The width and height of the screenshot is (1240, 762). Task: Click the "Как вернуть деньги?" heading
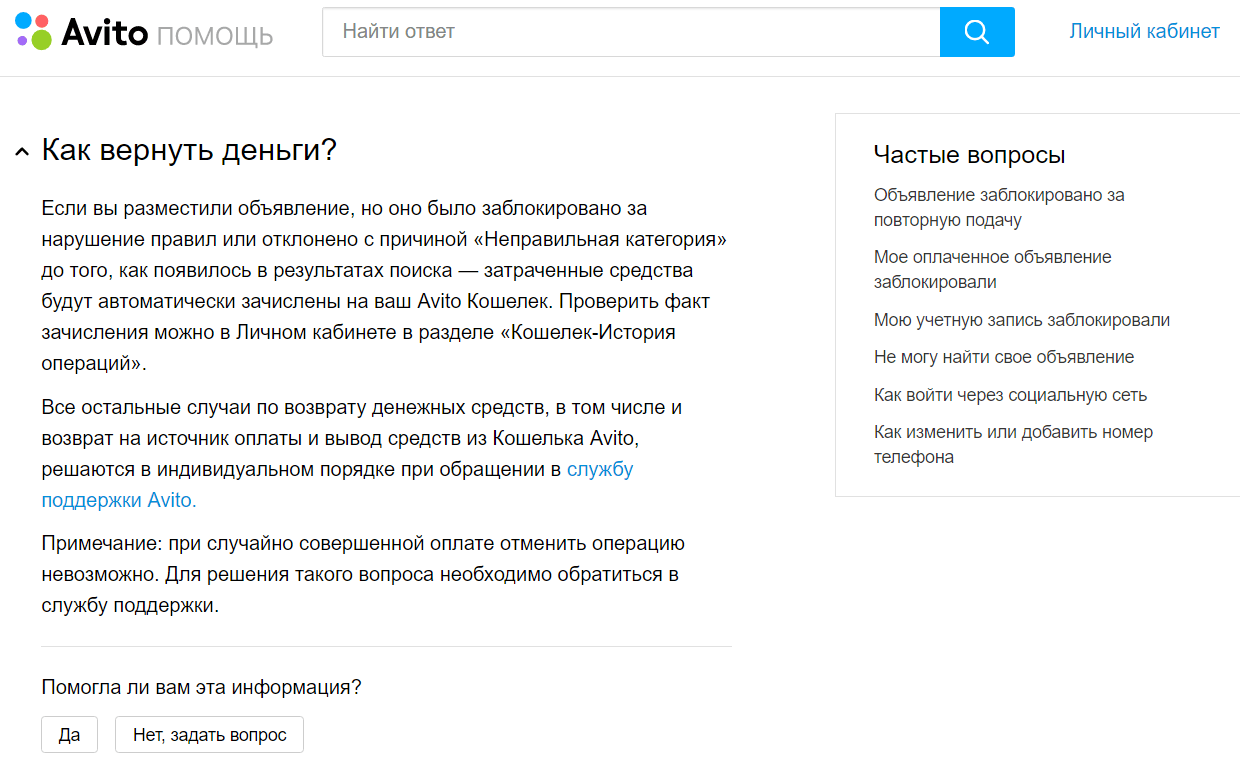pos(189,151)
